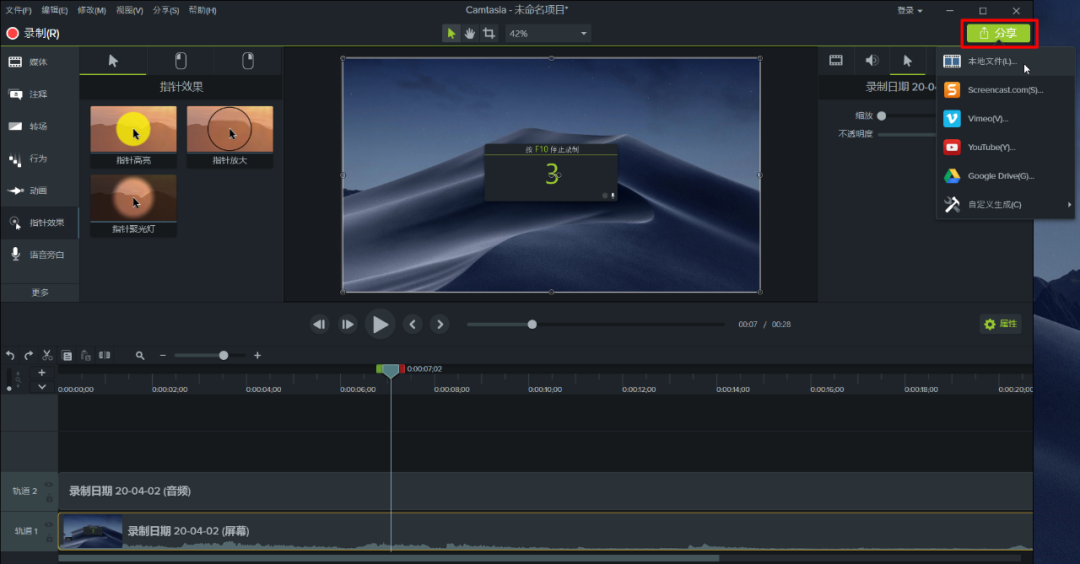Screen dimensions: 1080x564
Task: Open the 语音旁白 voice narration panel
Action: 39,255
